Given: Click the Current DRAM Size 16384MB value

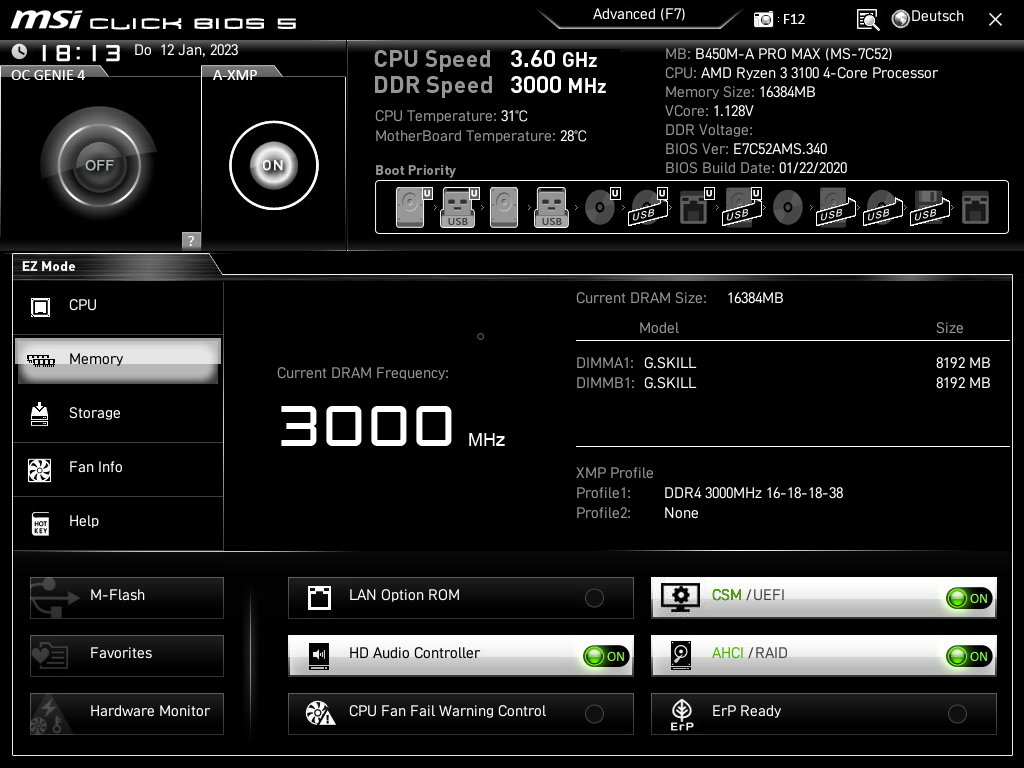Looking at the screenshot, I should click(x=755, y=298).
